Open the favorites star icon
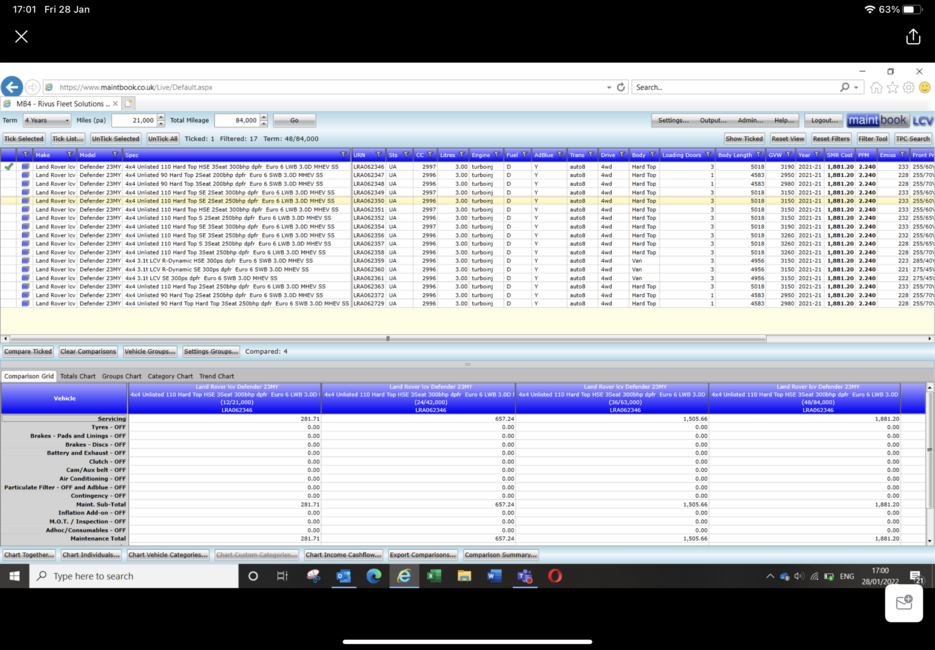 892,88
